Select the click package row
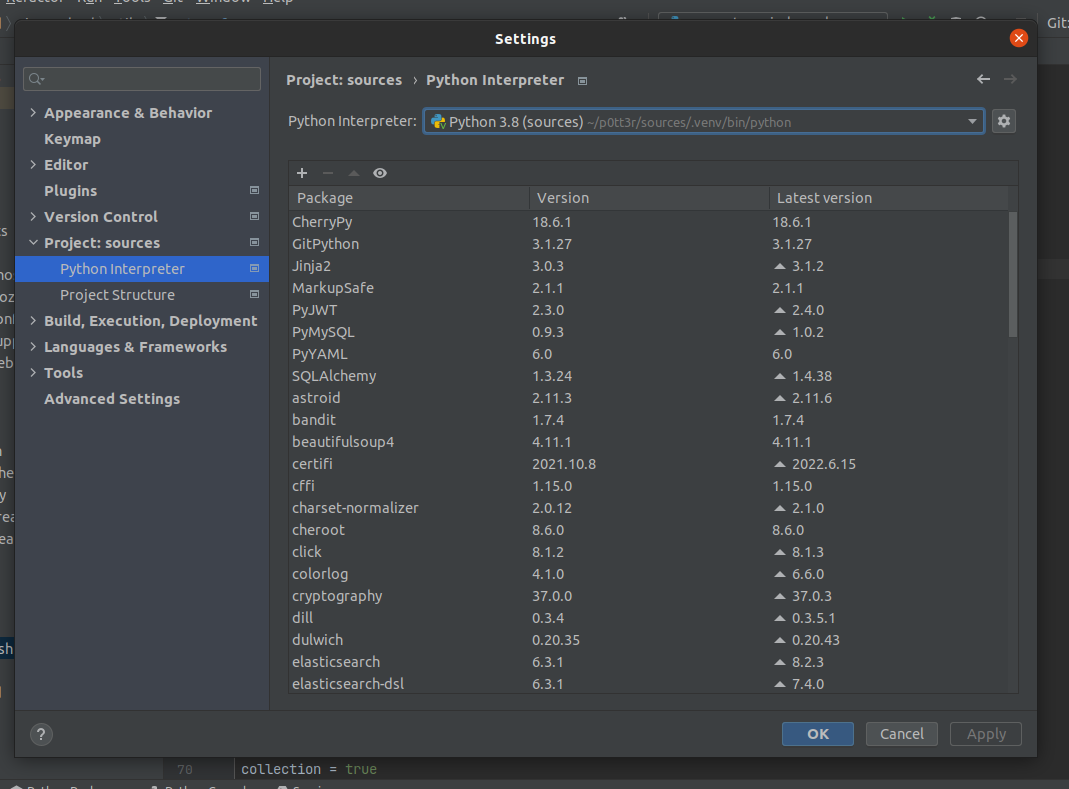This screenshot has height=789, width=1069. click(648, 552)
